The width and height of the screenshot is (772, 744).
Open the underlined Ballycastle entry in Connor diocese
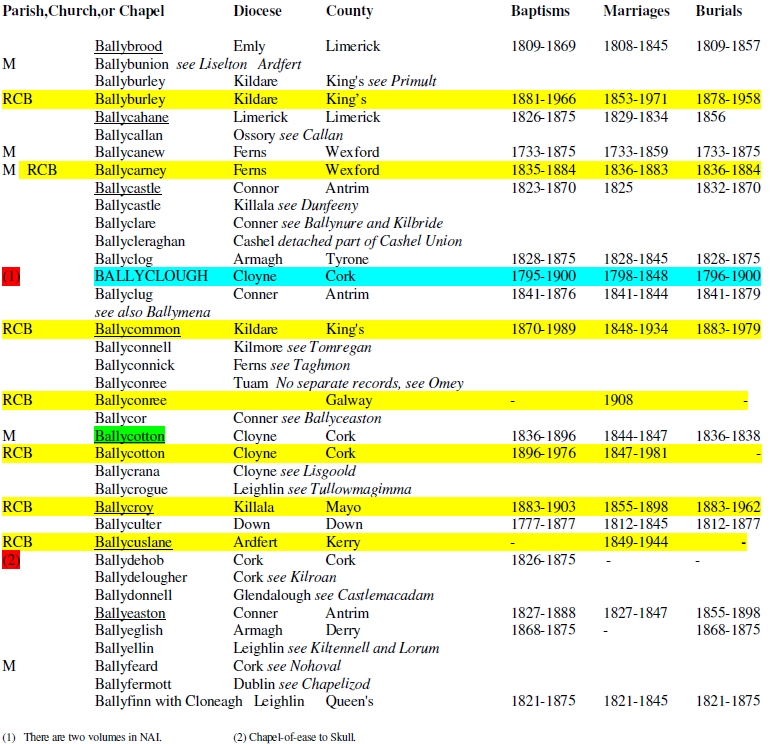pyautogui.click(x=128, y=188)
